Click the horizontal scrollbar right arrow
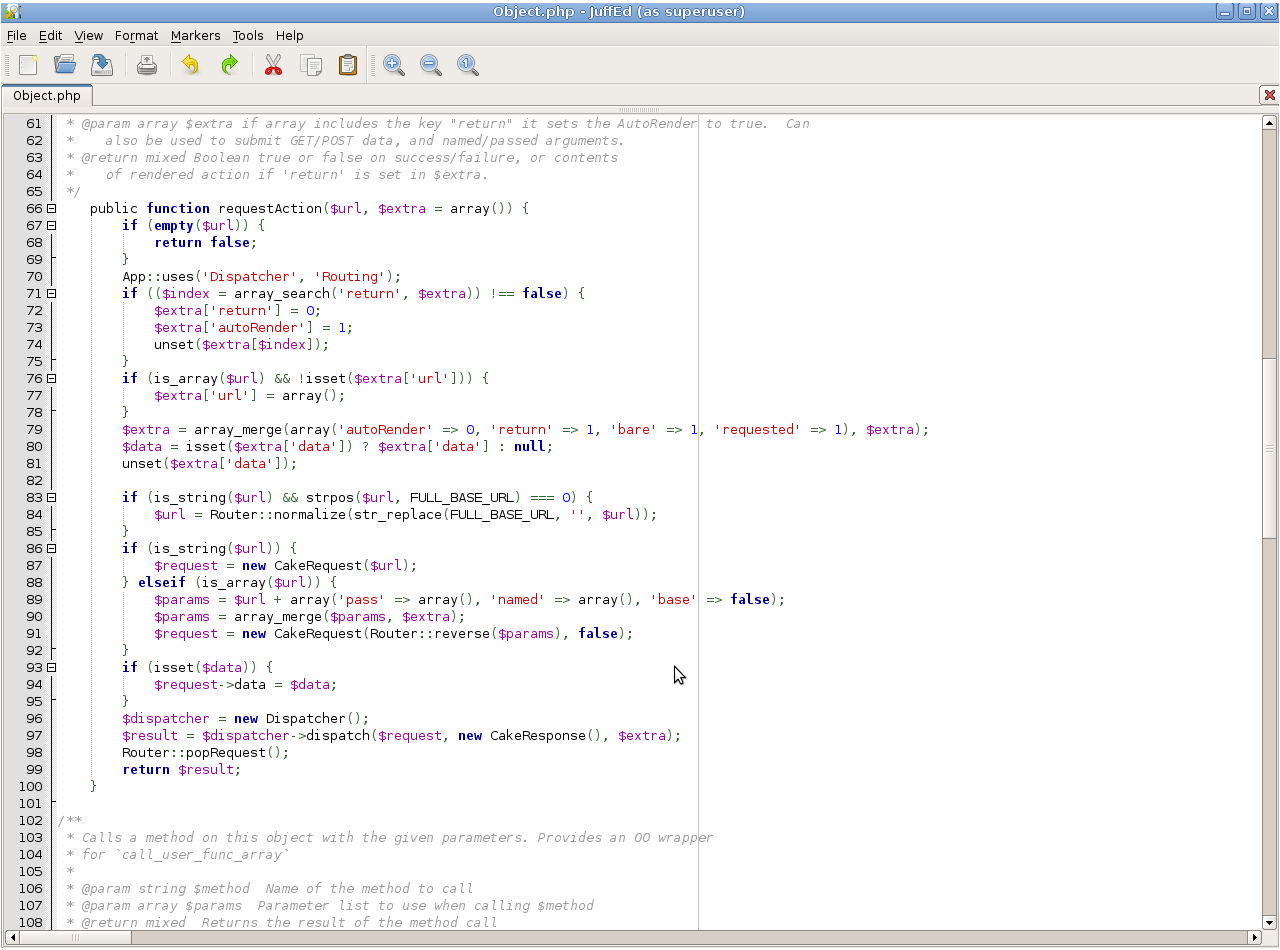Image resolution: width=1280 pixels, height=950 pixels. [1254, 938]
